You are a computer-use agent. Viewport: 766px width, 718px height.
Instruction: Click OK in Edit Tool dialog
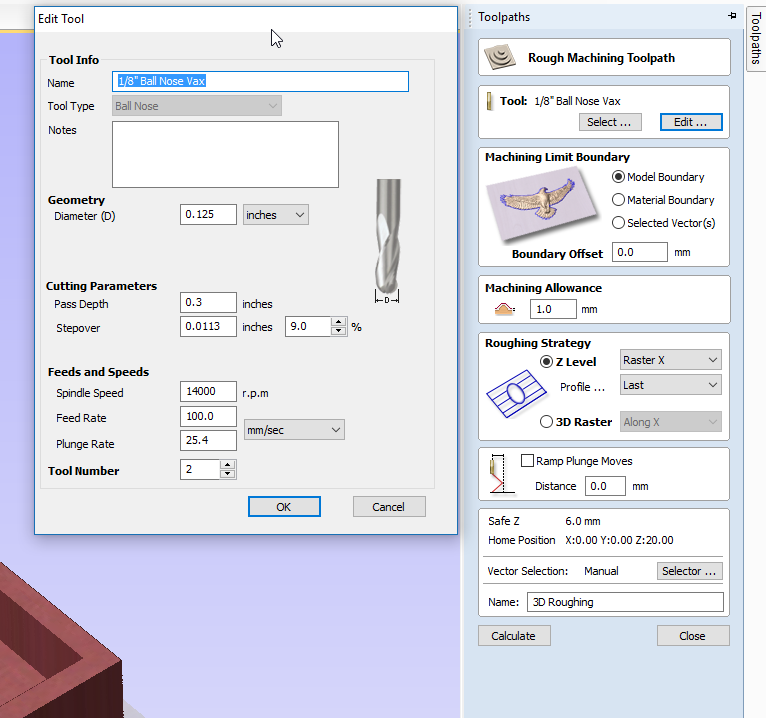click(284, 507)
